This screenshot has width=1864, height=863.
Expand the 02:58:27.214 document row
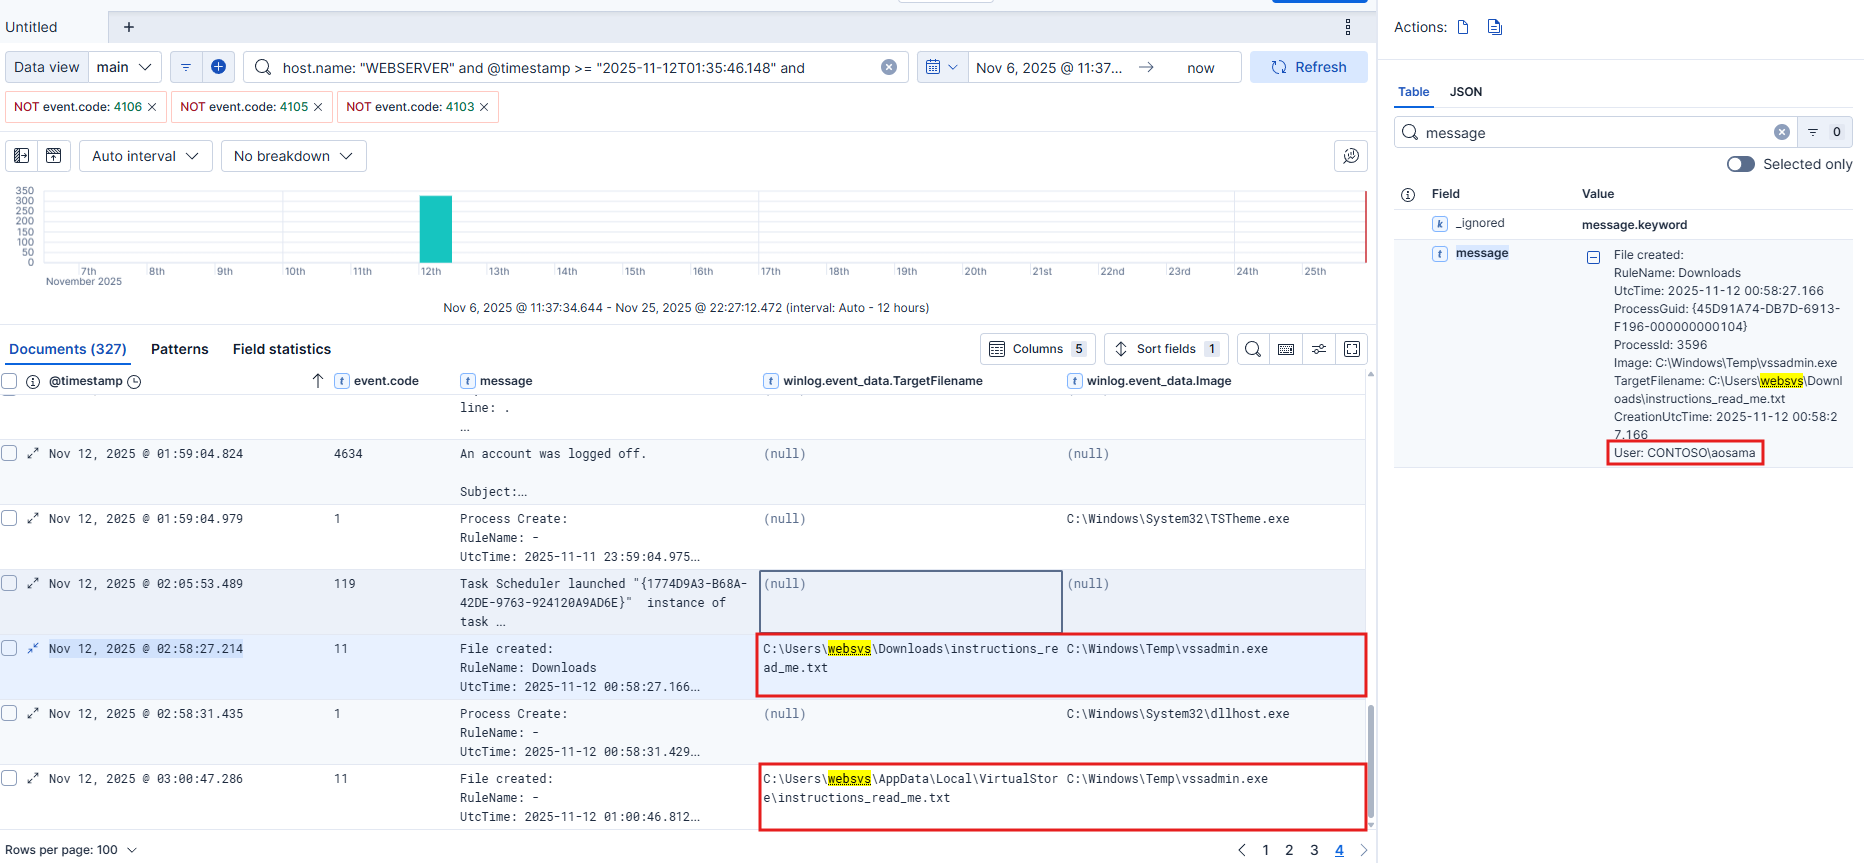point(33,649)
